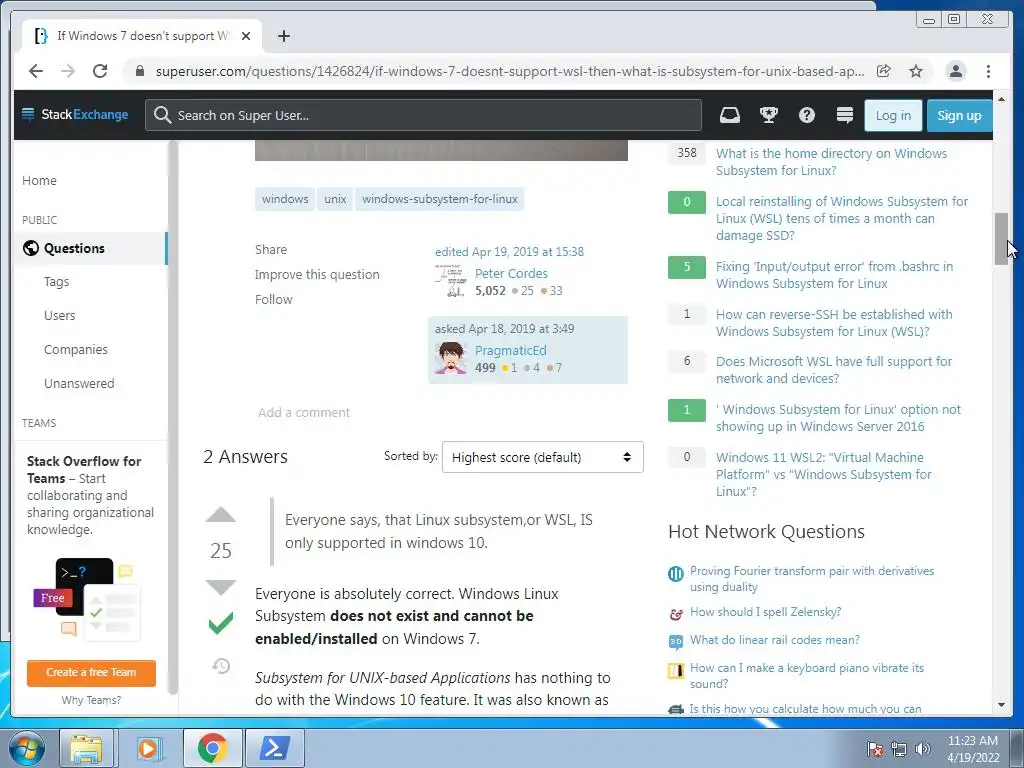Viewport: 1024px width, 768px height.
Task: Open Companies in sidebar
Action: pos(76,349)
